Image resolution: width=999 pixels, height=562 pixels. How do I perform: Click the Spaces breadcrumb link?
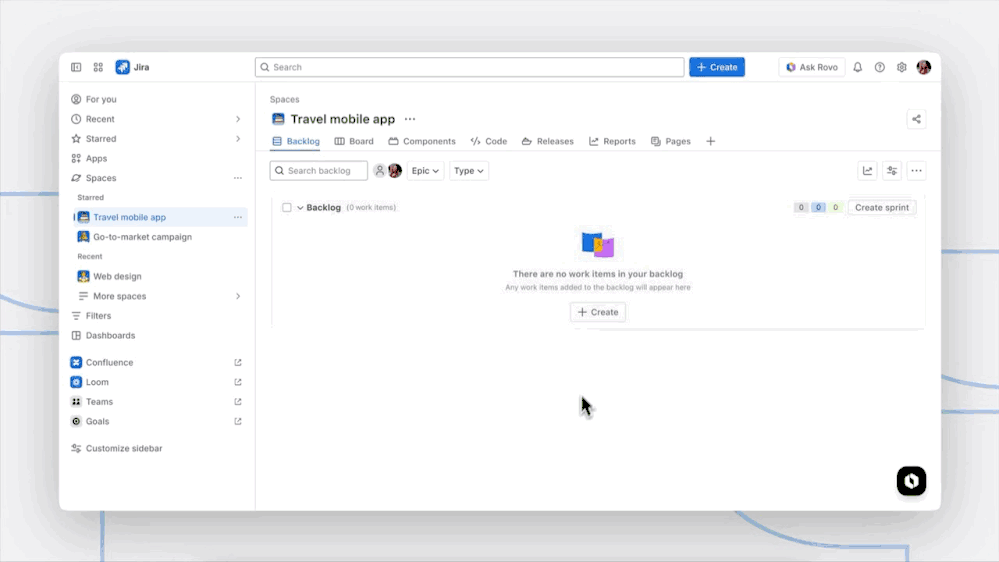284,99
